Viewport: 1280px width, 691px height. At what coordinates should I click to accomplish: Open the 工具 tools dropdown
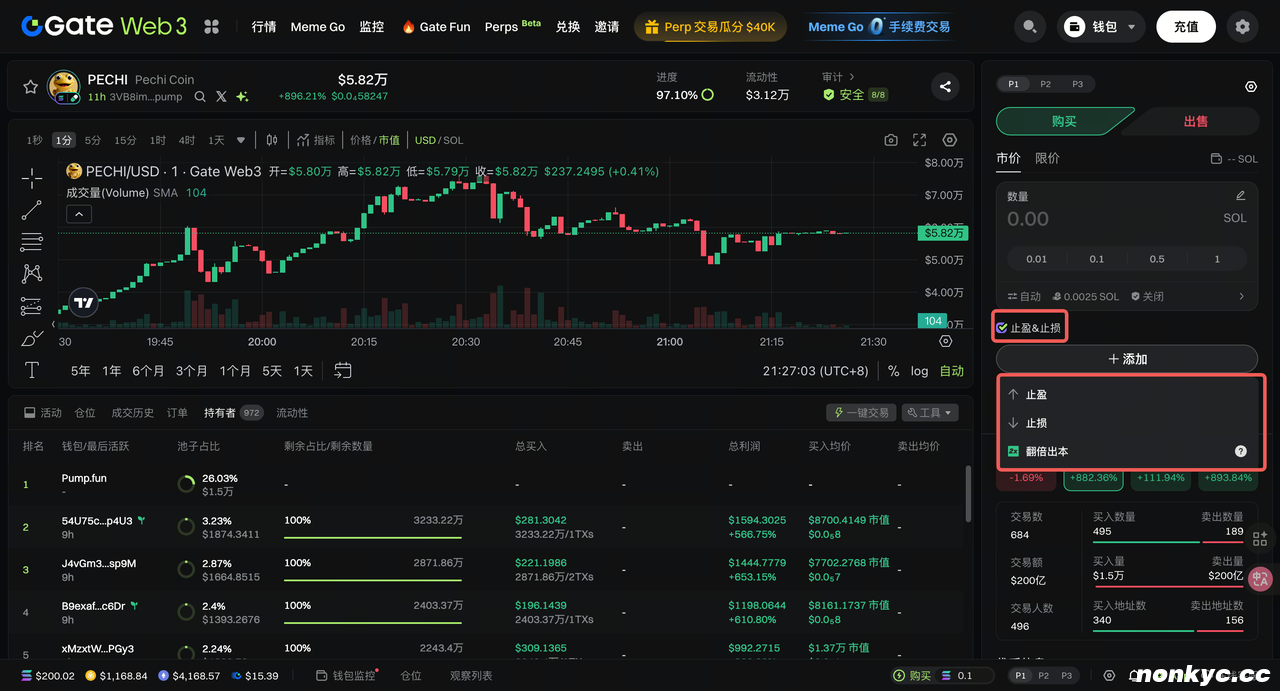coord(930,413)
